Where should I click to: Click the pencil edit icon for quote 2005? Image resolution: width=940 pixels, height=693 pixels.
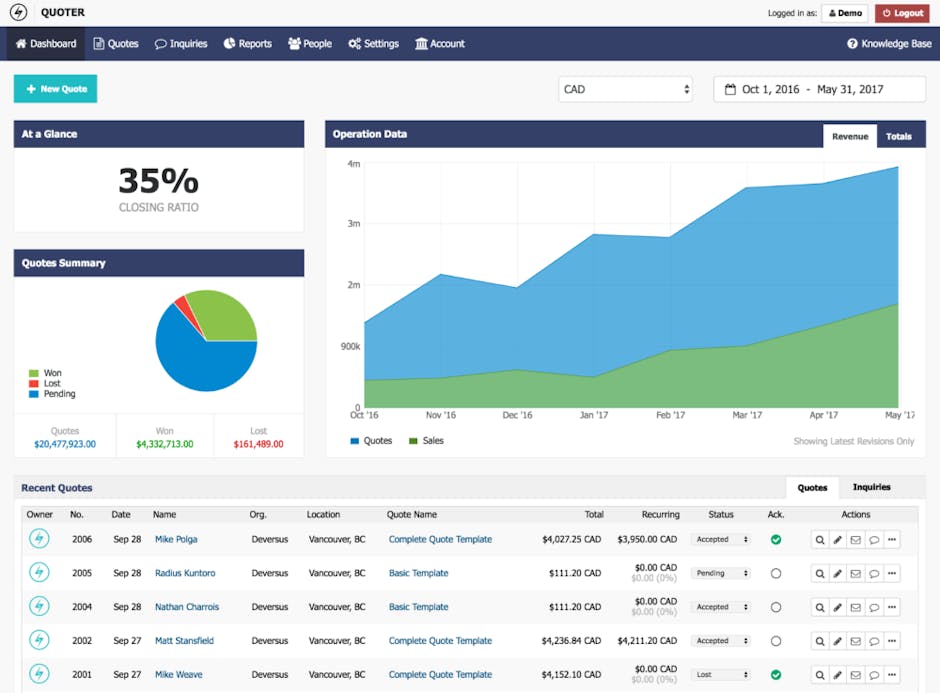pyautogui.click(x=838, y=574)
